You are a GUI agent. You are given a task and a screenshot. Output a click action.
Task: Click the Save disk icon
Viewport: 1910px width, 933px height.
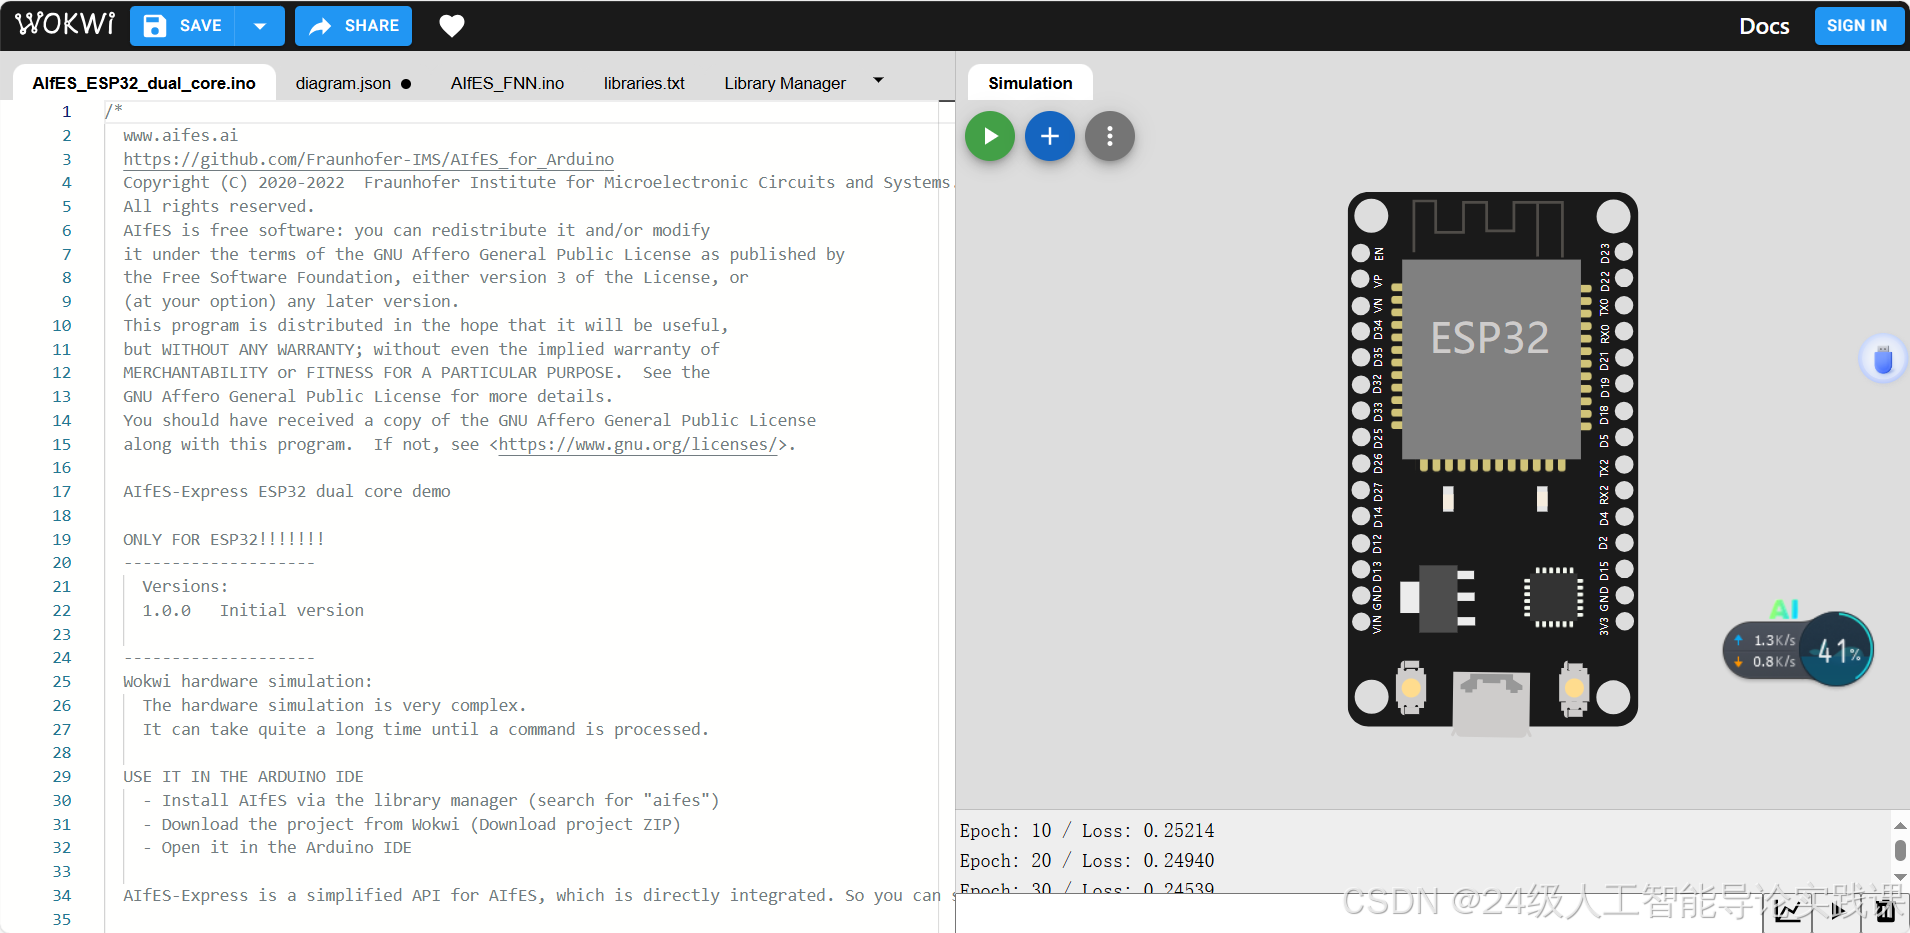155,25
